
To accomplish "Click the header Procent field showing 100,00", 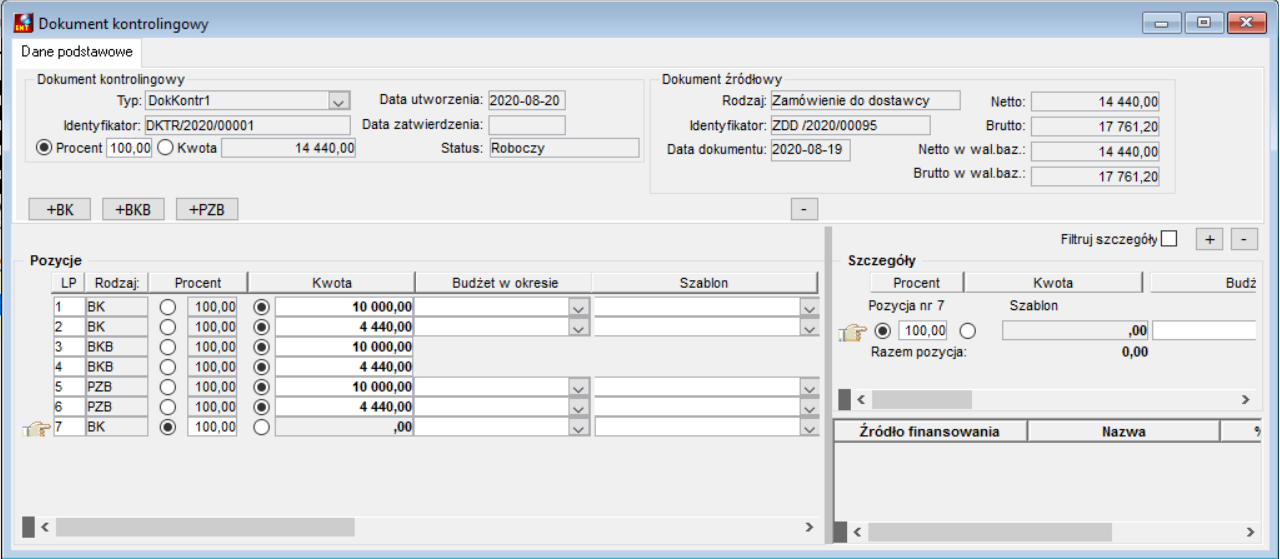I will click(x=130, y=148).
